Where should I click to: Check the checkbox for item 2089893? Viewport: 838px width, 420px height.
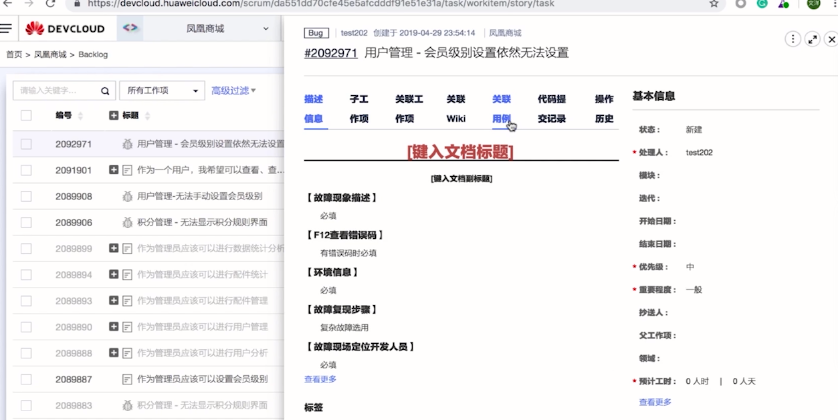point(26,301)
